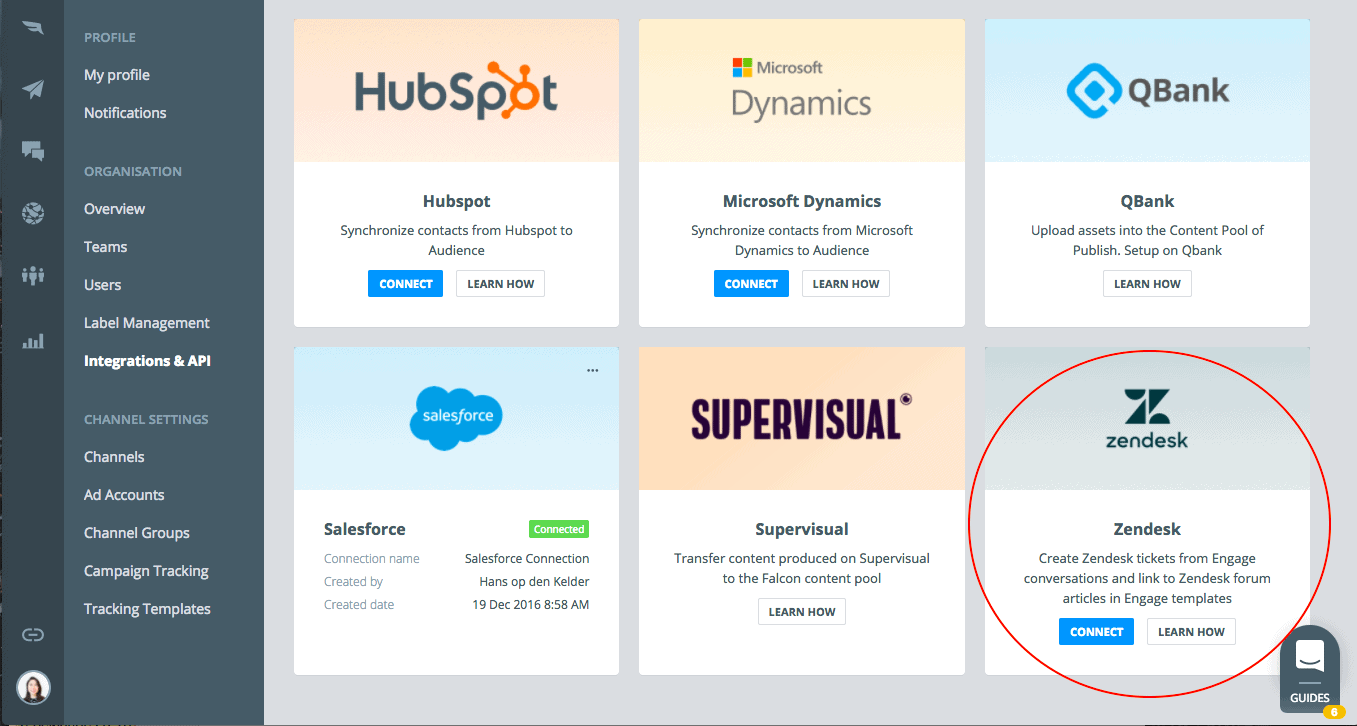1357x726 pixels.
Task: Open organisation Overview page
Action: pyautogui.click(x=114, y=209)
